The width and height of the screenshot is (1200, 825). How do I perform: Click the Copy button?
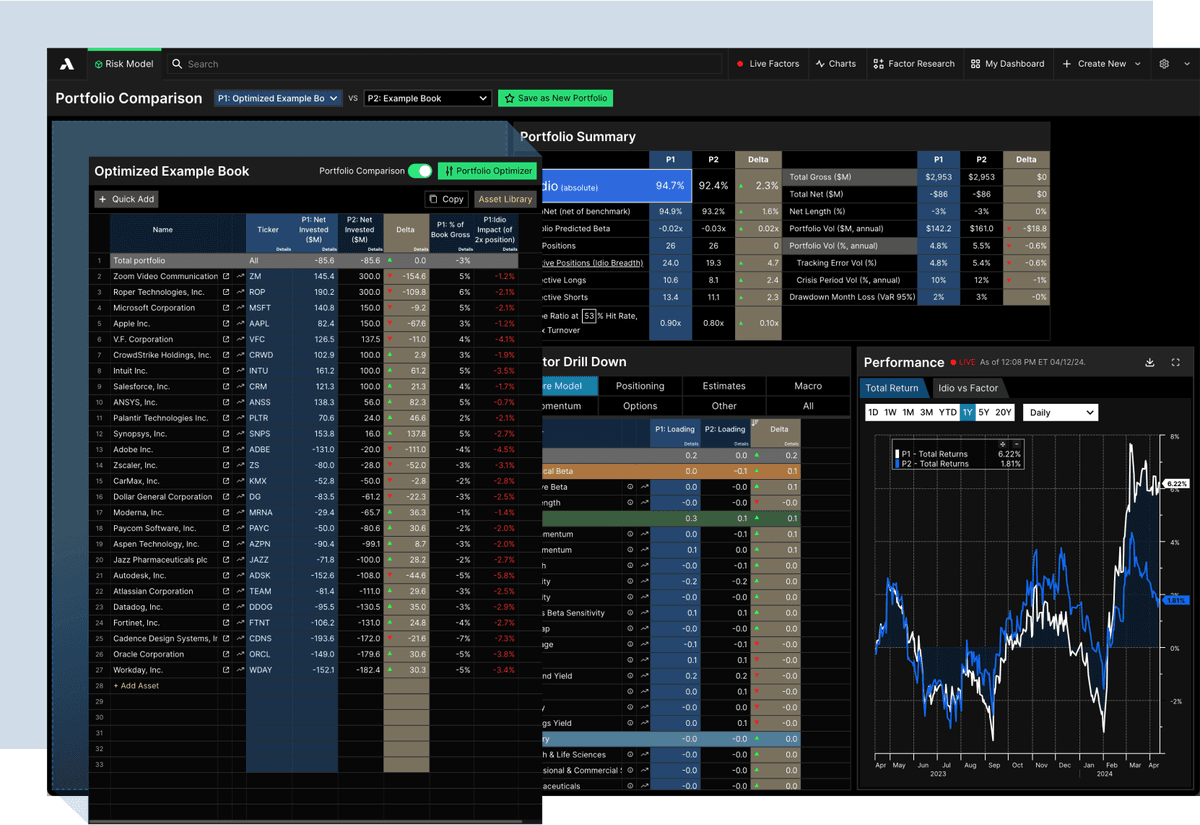point(446,199)
